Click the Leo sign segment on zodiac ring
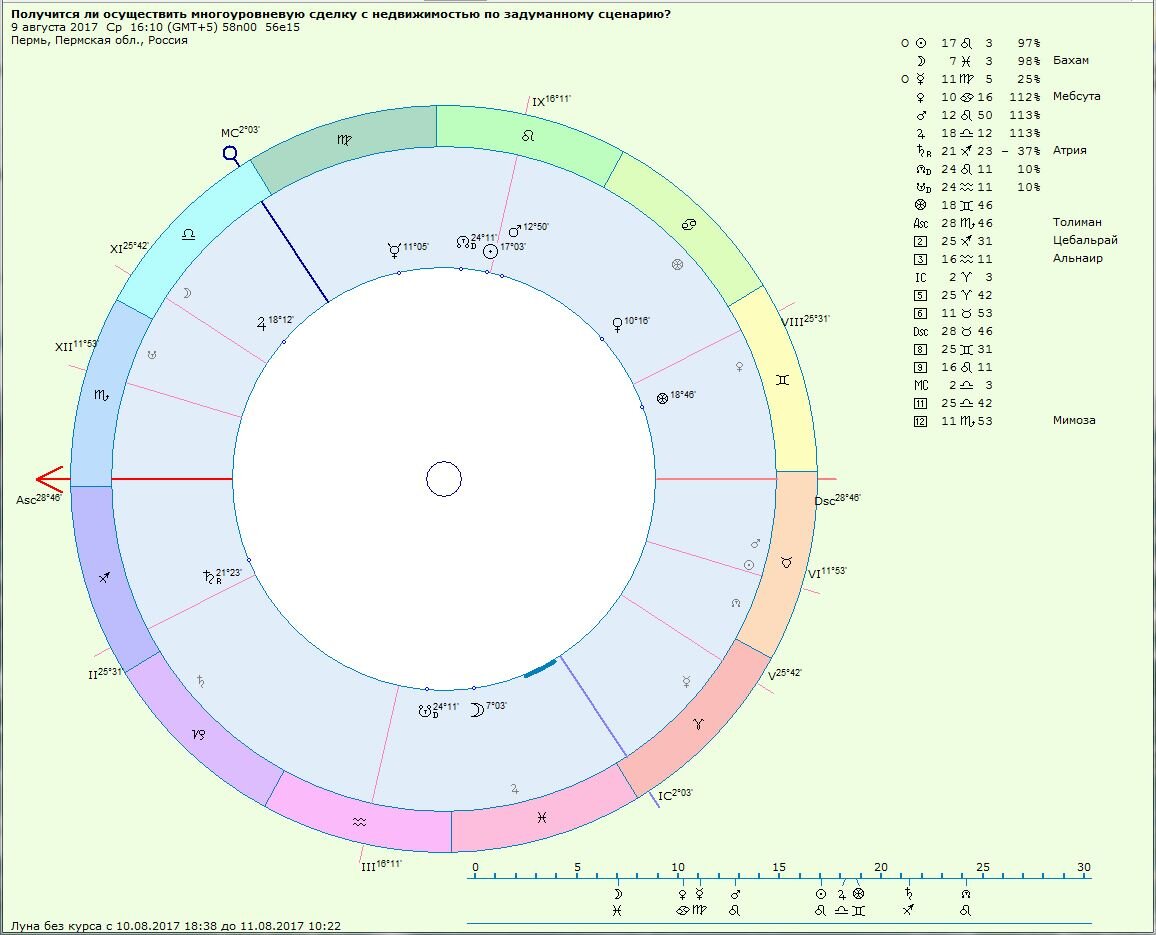 pos(527,136)
